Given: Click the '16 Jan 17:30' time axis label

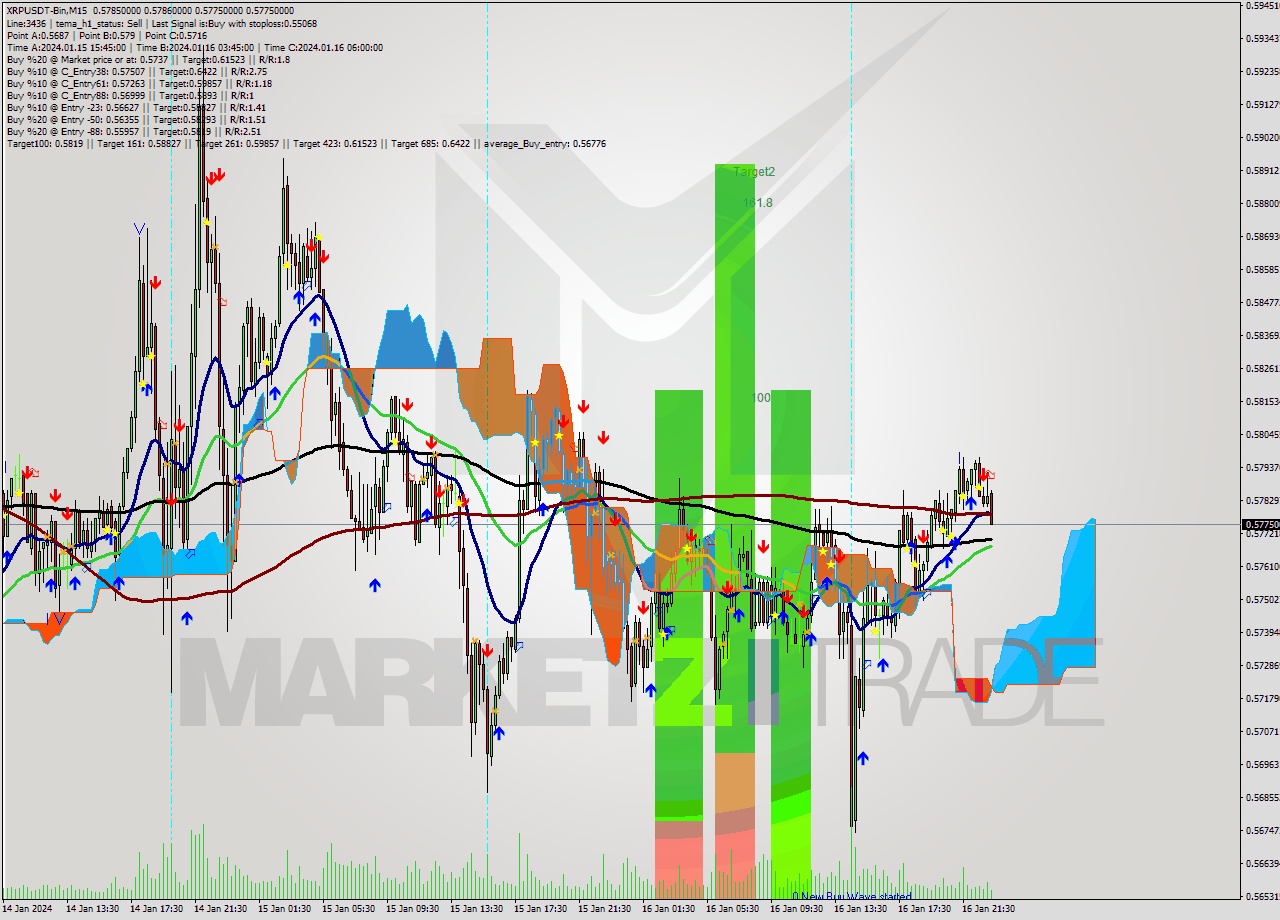Looking at the screenshot, I should tap(924, 909).
